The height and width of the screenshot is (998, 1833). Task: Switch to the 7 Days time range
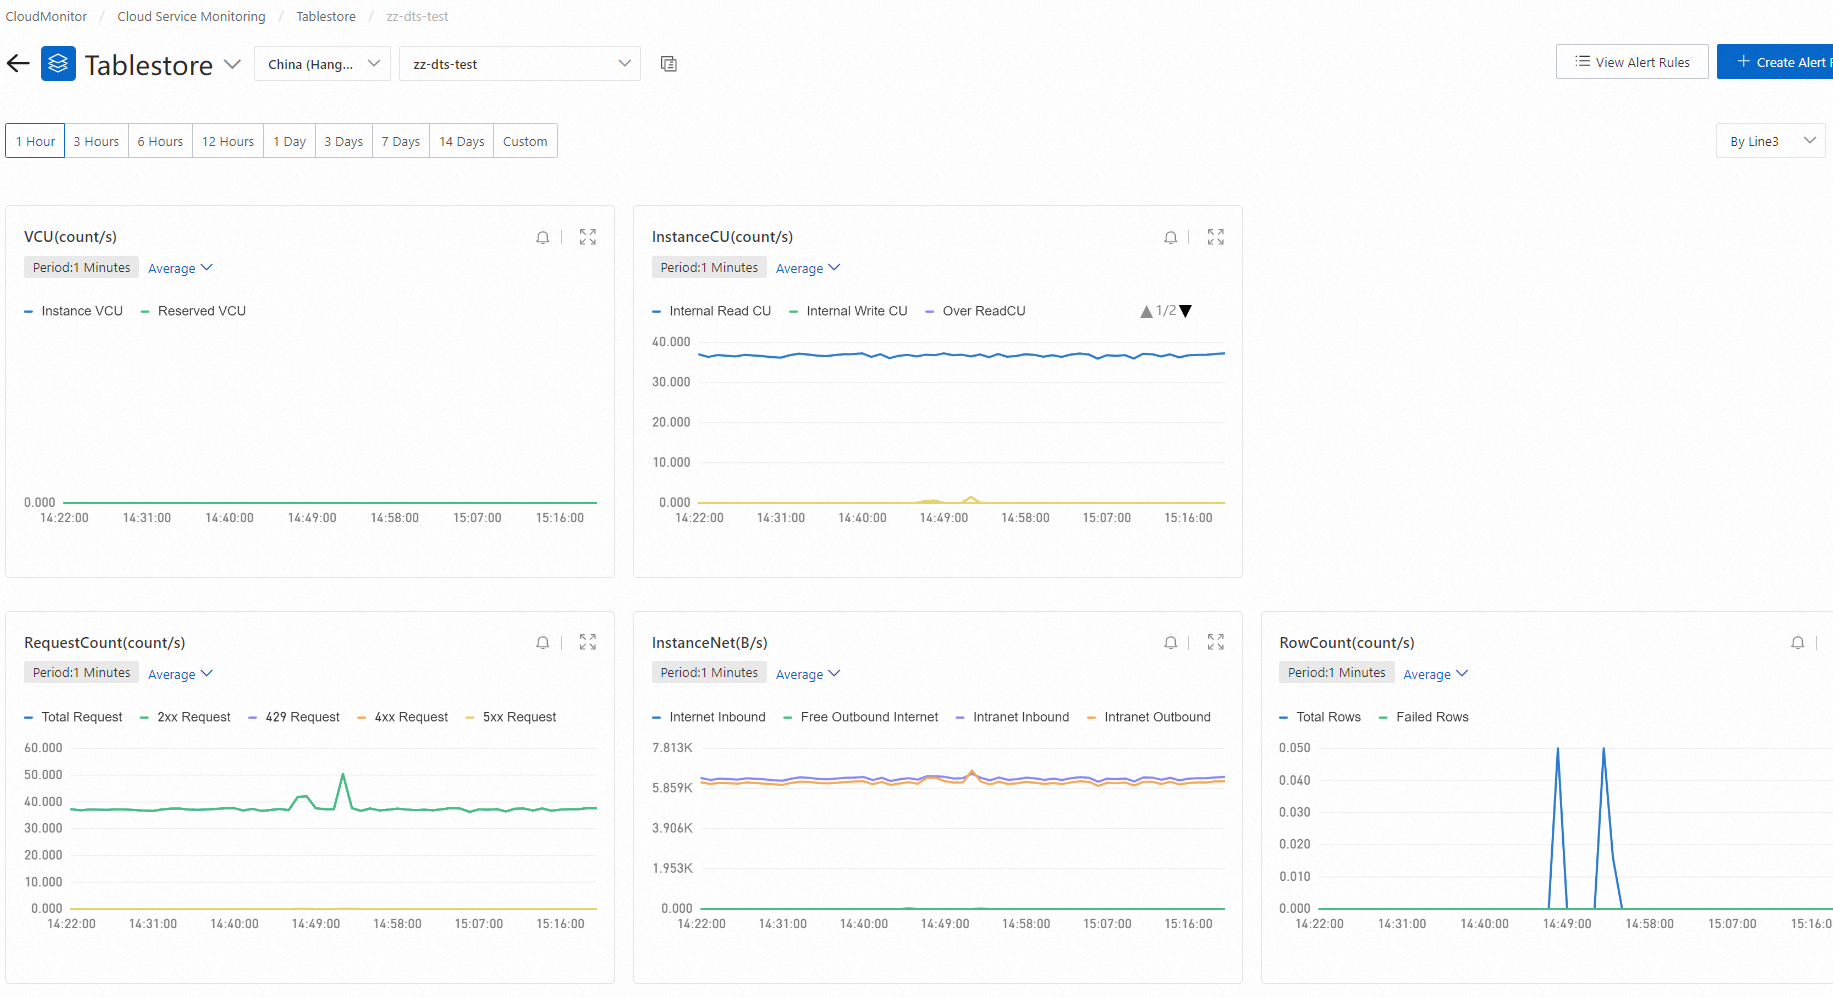[x=400, y=141]
